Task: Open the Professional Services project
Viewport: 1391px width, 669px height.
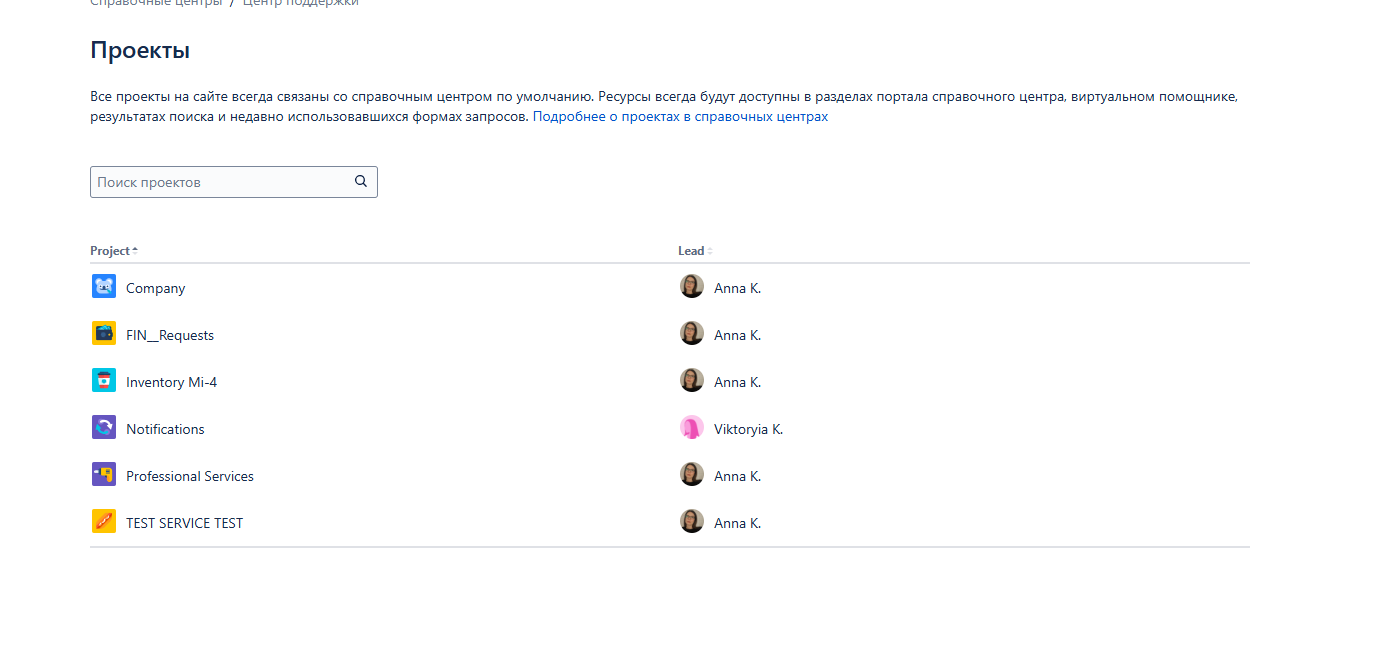Action: point(190,476)
